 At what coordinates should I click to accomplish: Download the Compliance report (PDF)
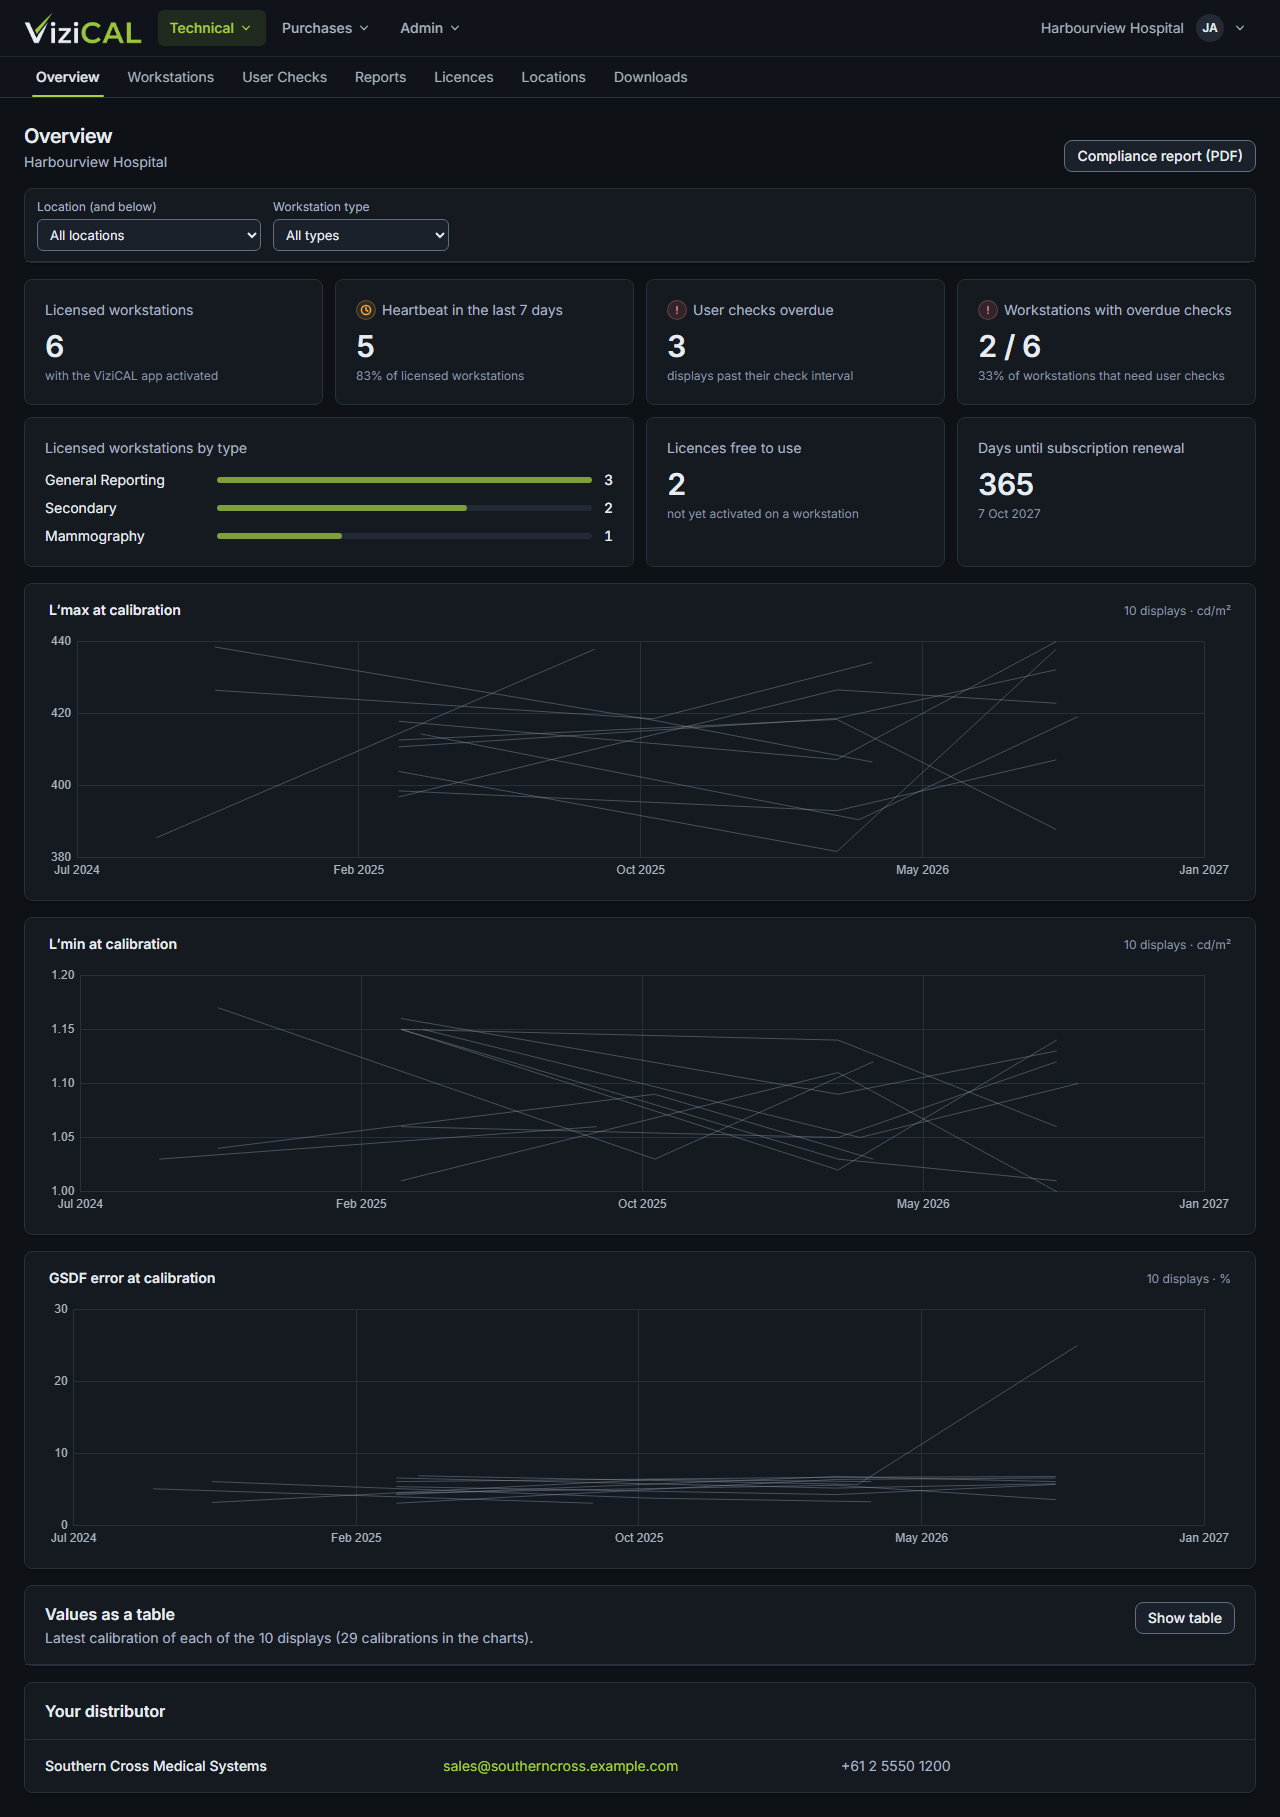1160,156
